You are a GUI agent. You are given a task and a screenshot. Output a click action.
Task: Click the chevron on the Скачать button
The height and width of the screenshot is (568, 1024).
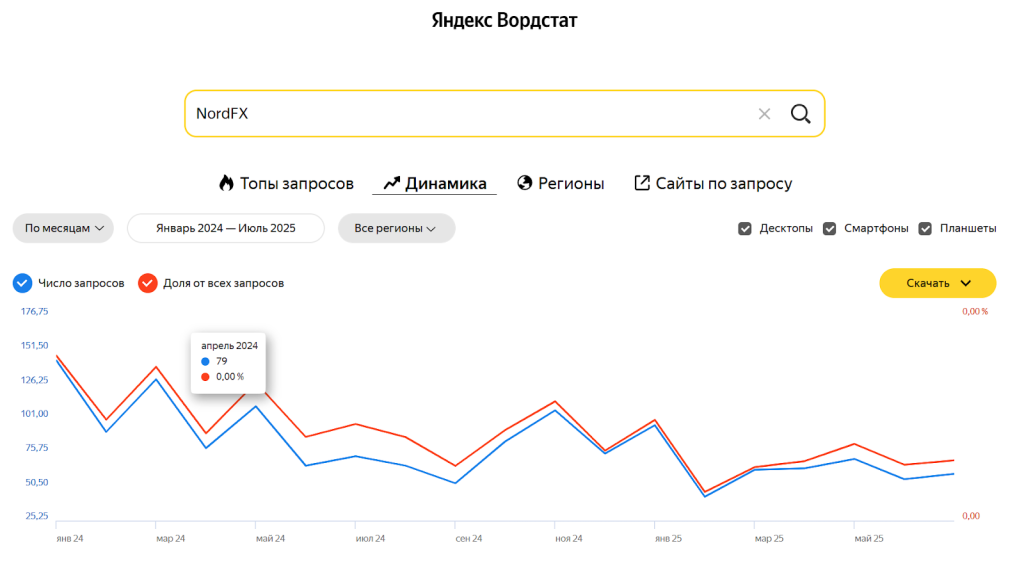tap(965, 283)
